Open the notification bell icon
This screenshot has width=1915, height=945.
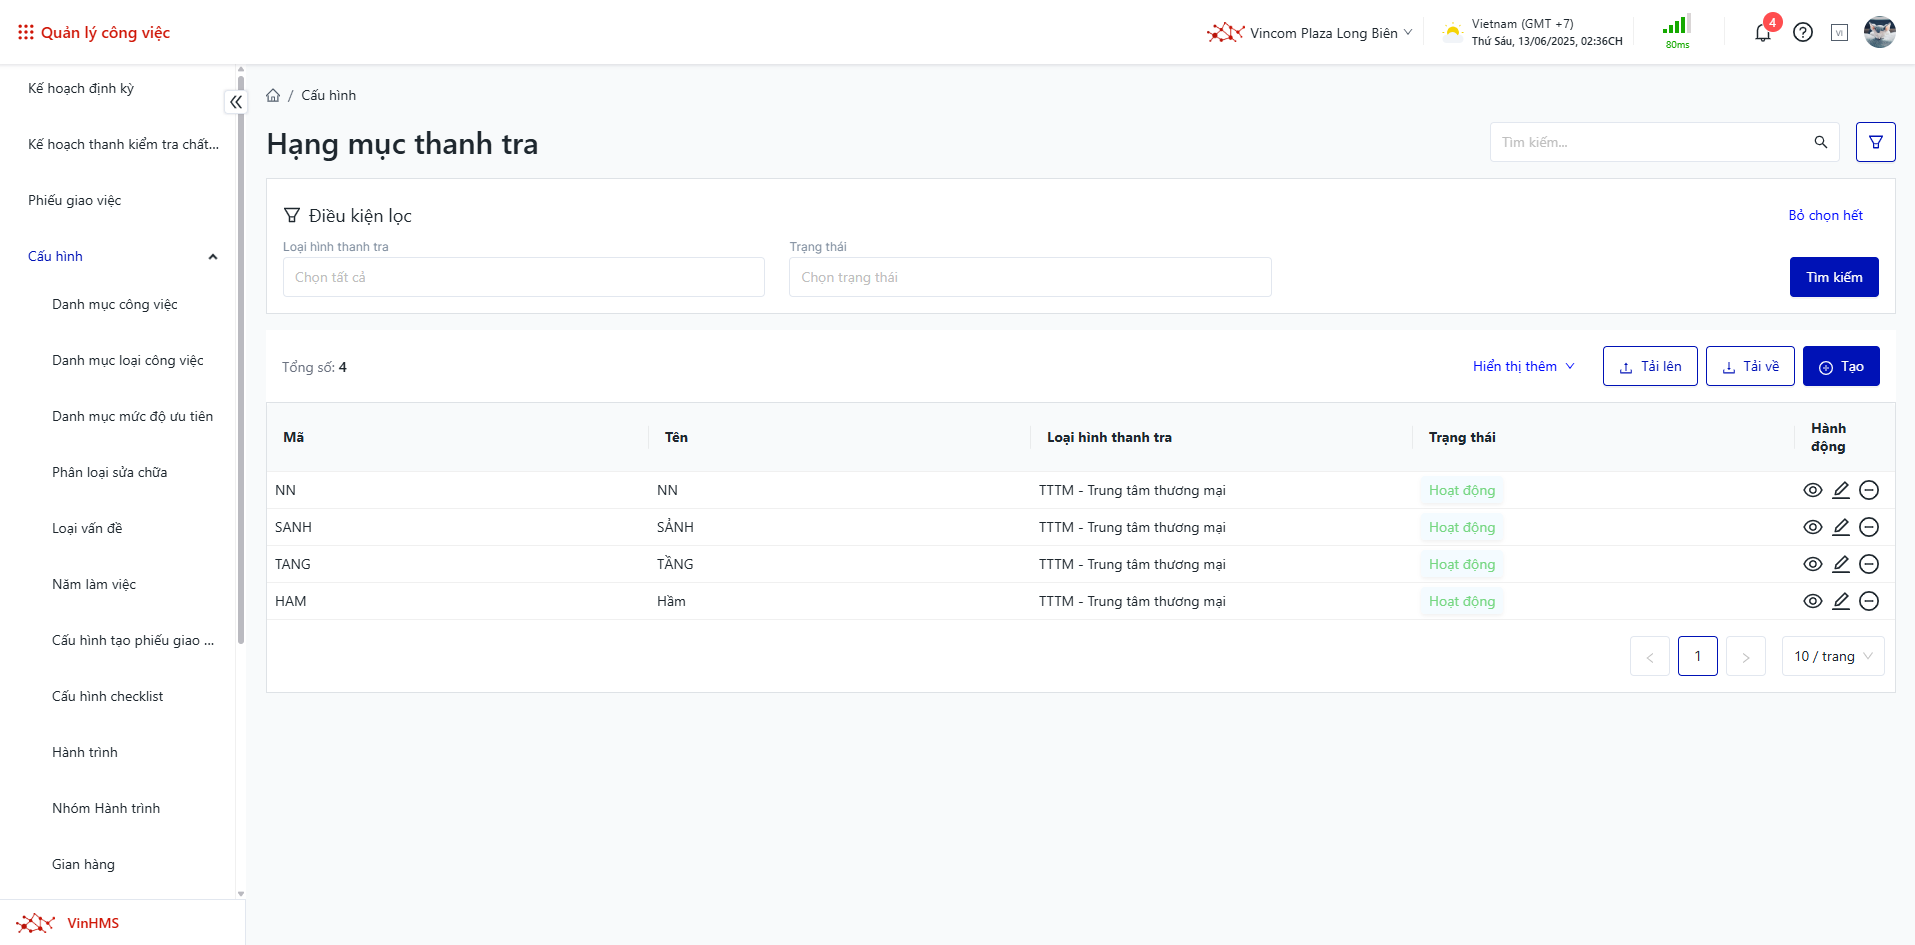[x=1762, y=33]
